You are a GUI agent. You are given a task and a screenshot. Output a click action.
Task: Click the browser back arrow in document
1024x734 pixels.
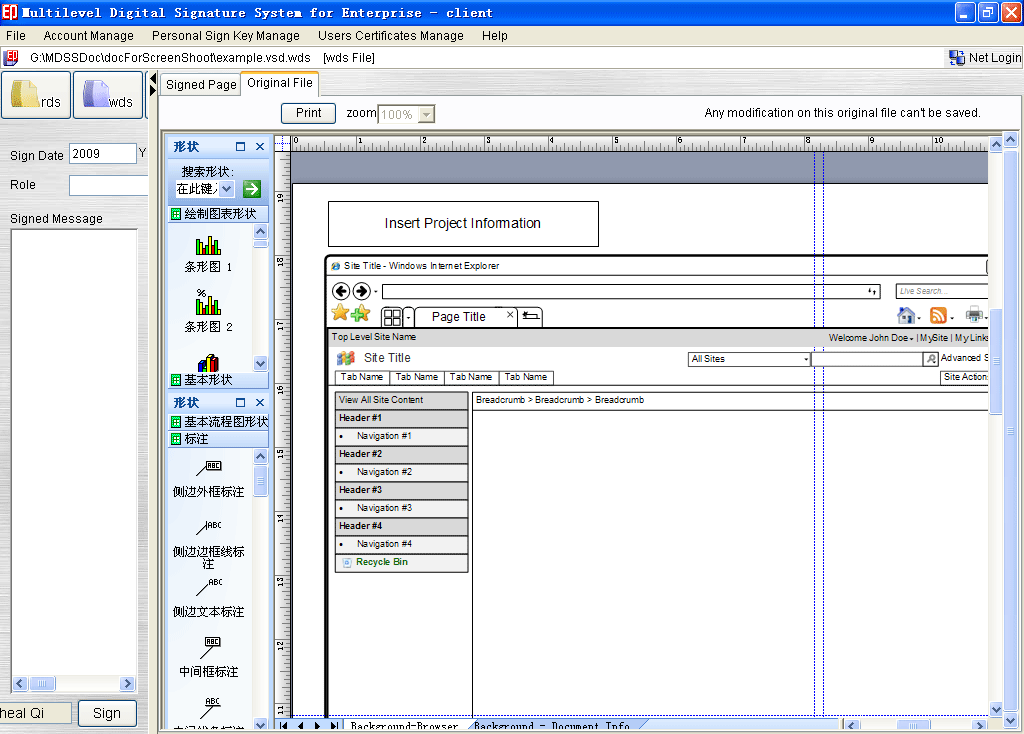pyautogui.click(x=341, y=291)
